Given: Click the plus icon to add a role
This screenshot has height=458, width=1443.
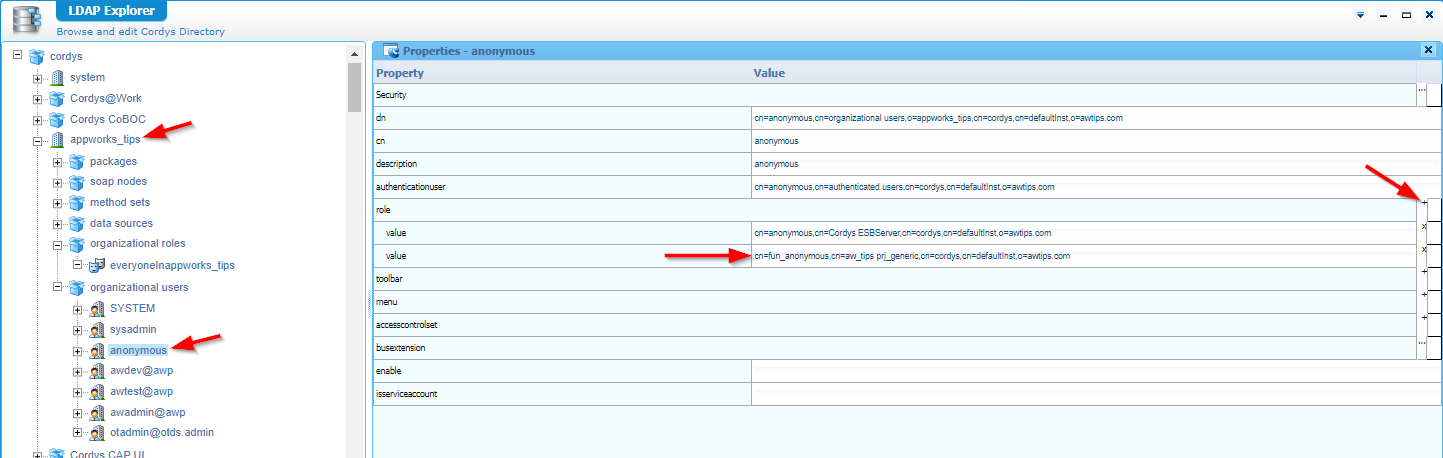Looking at the screenshot, I should [1424, 203].
